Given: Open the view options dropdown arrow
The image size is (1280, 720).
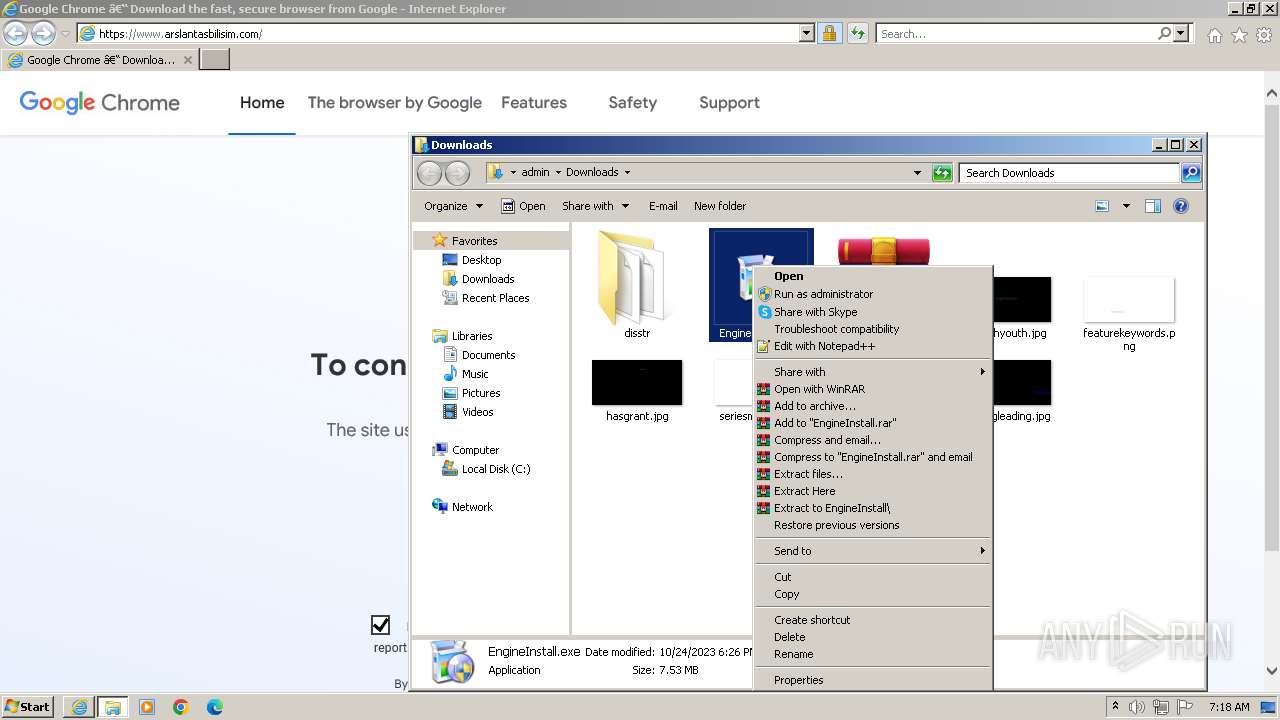Looking at the screenshot, I should (1126, 206).
